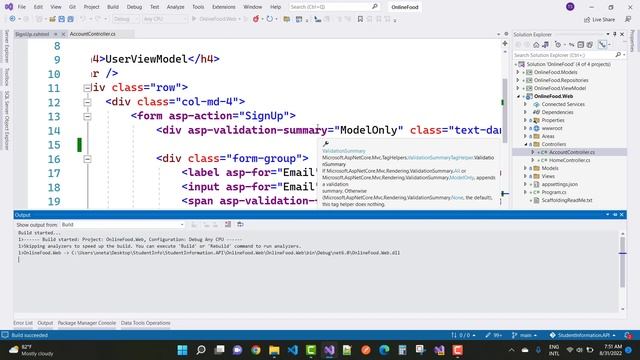
Task: Click the restart/refresh arrow icon in toolbar
Action: [x=269, y=19]
